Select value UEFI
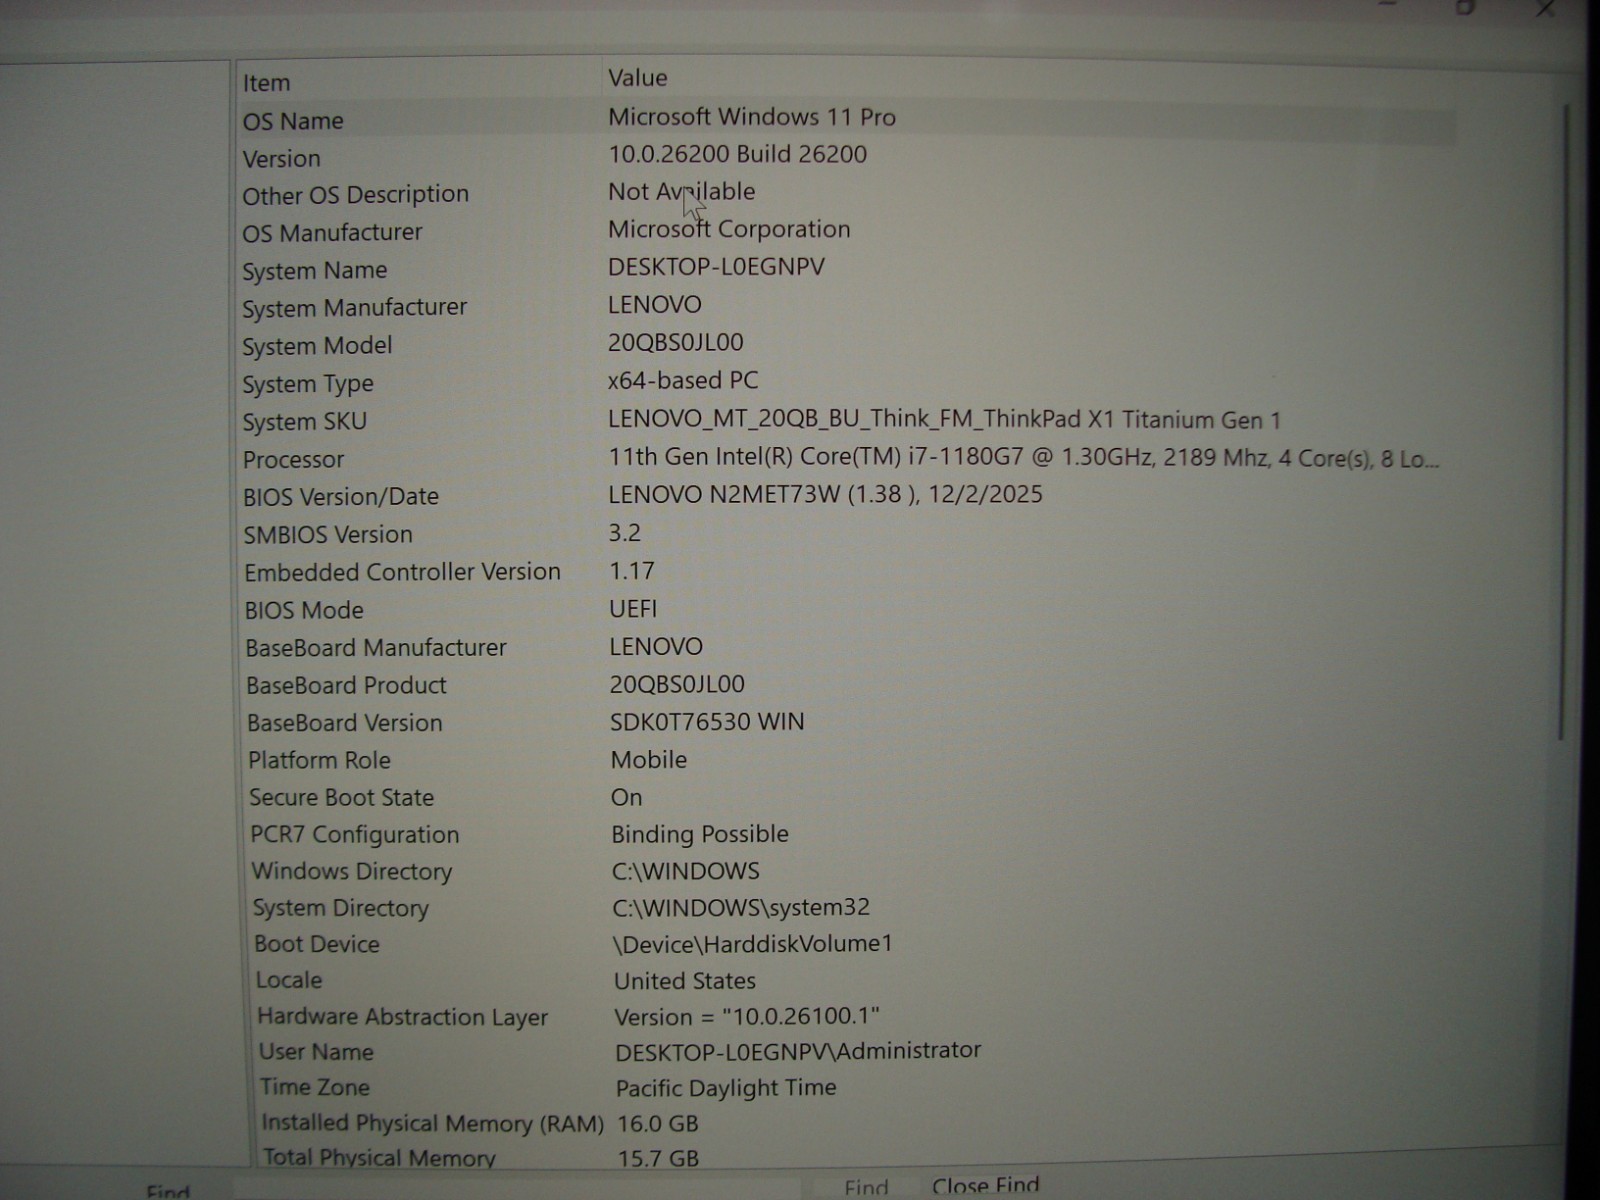Screen dimensions: 1600x1200 point(633,609)
